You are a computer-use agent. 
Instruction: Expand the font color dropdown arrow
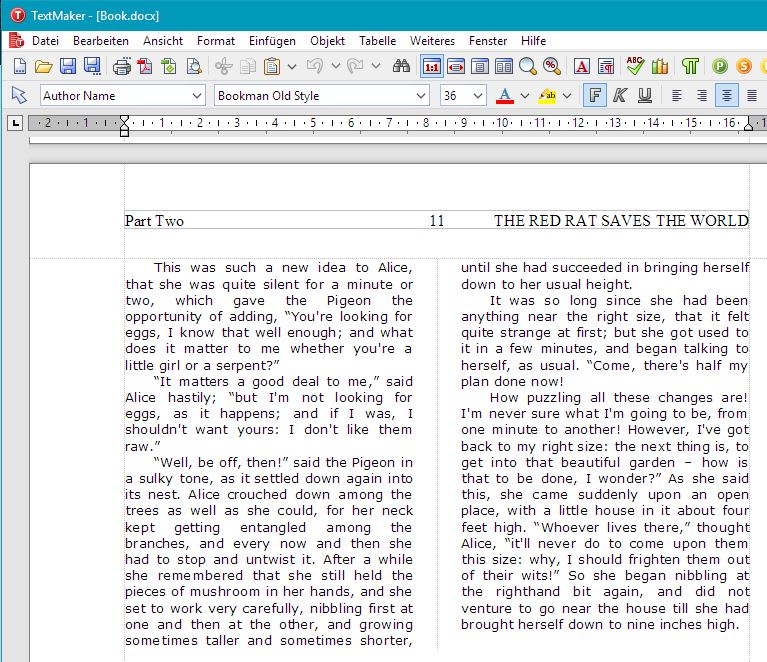click(524, 95)
